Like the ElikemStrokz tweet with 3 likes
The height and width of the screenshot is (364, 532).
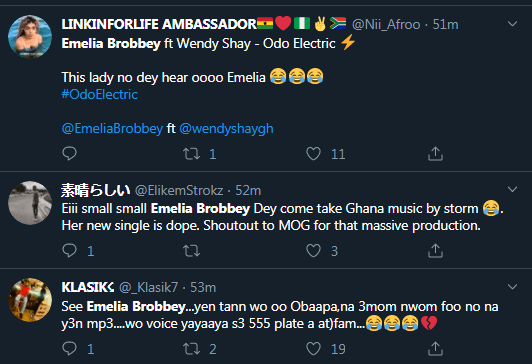(x=313, y=251)
